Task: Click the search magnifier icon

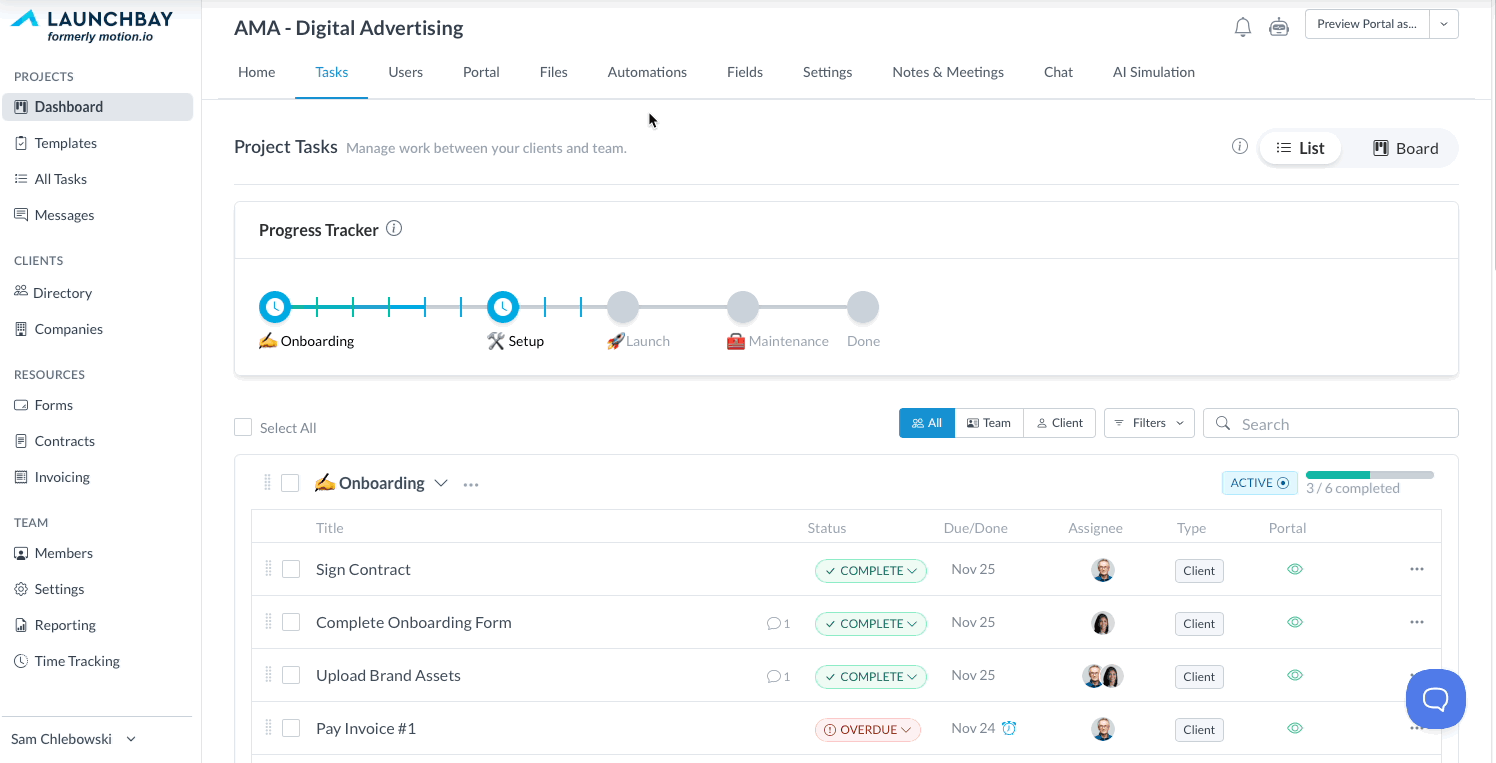Action: point(1223,423)
